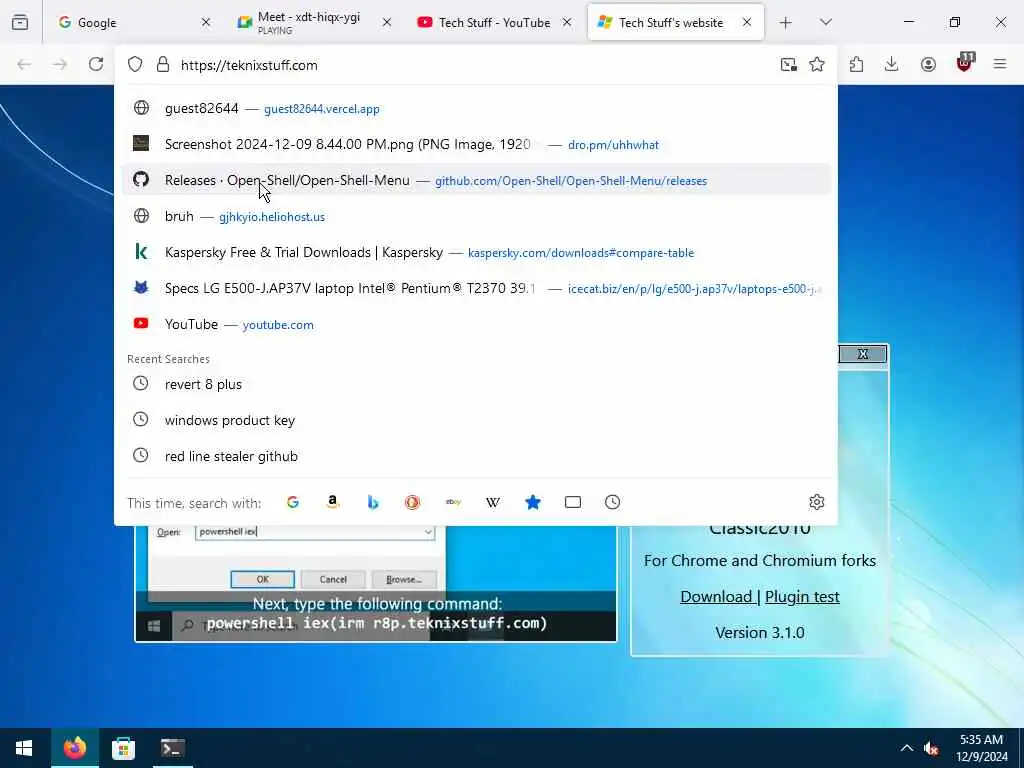Search this time with Amazon

pyautogui.click(x=333, y=502)
